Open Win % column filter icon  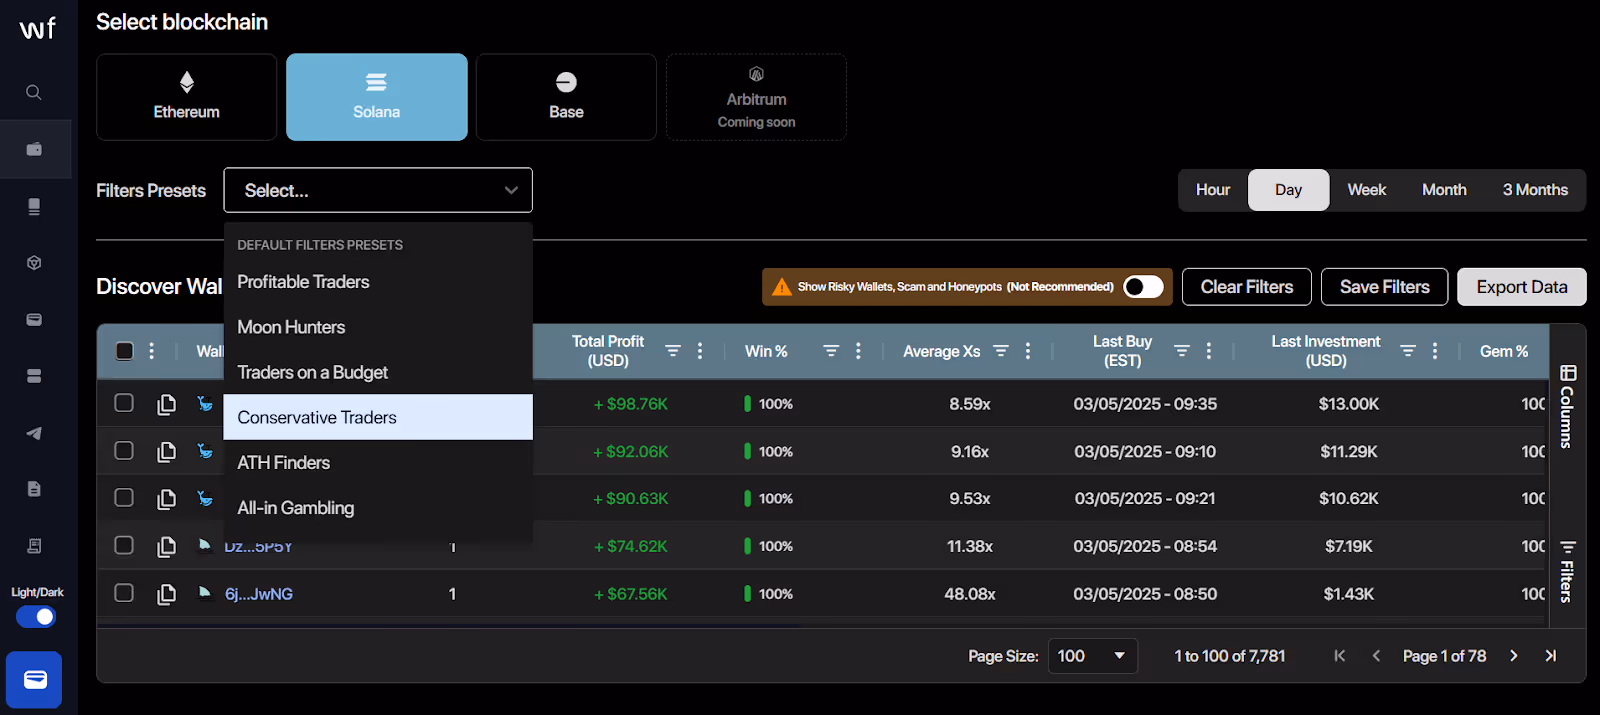coord(831,351)
